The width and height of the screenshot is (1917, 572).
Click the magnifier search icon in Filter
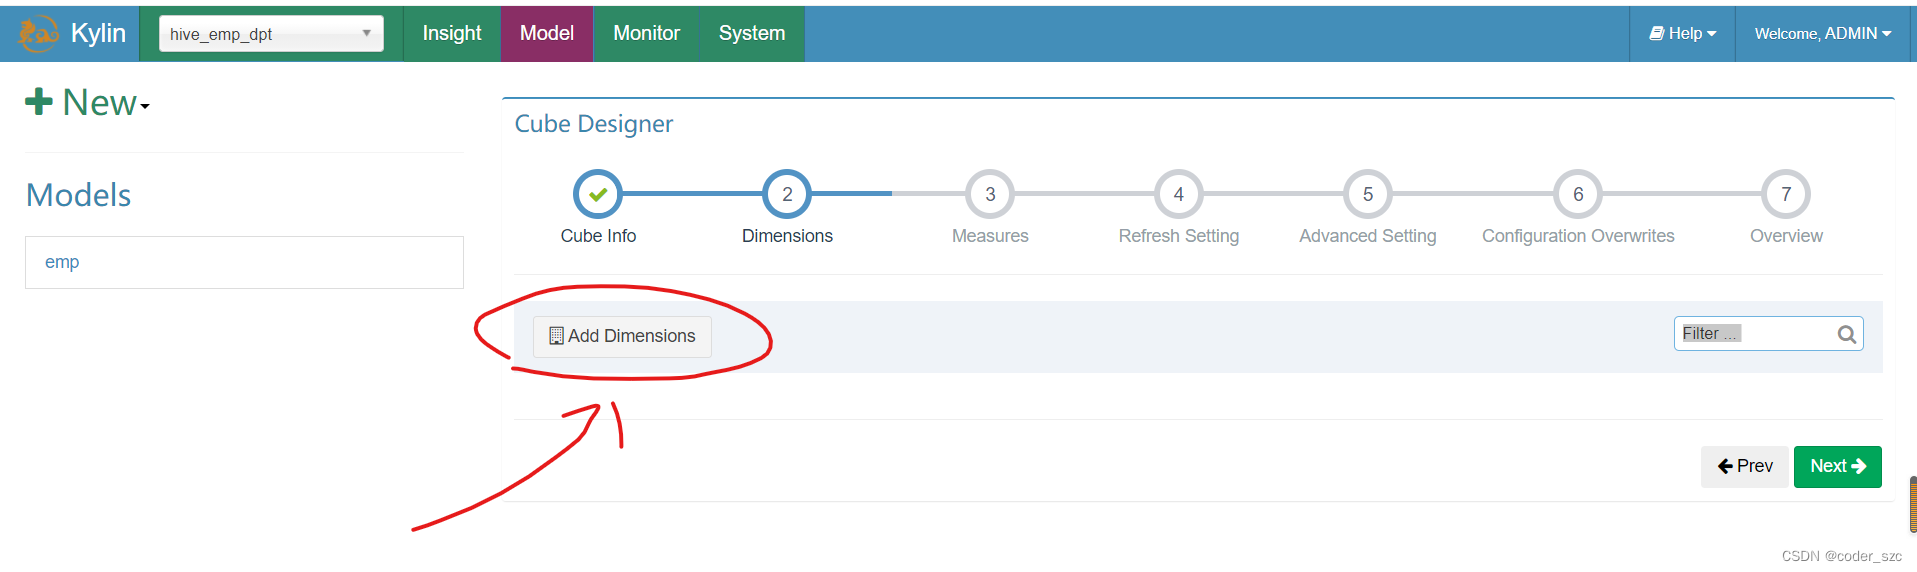(1847, 334)
